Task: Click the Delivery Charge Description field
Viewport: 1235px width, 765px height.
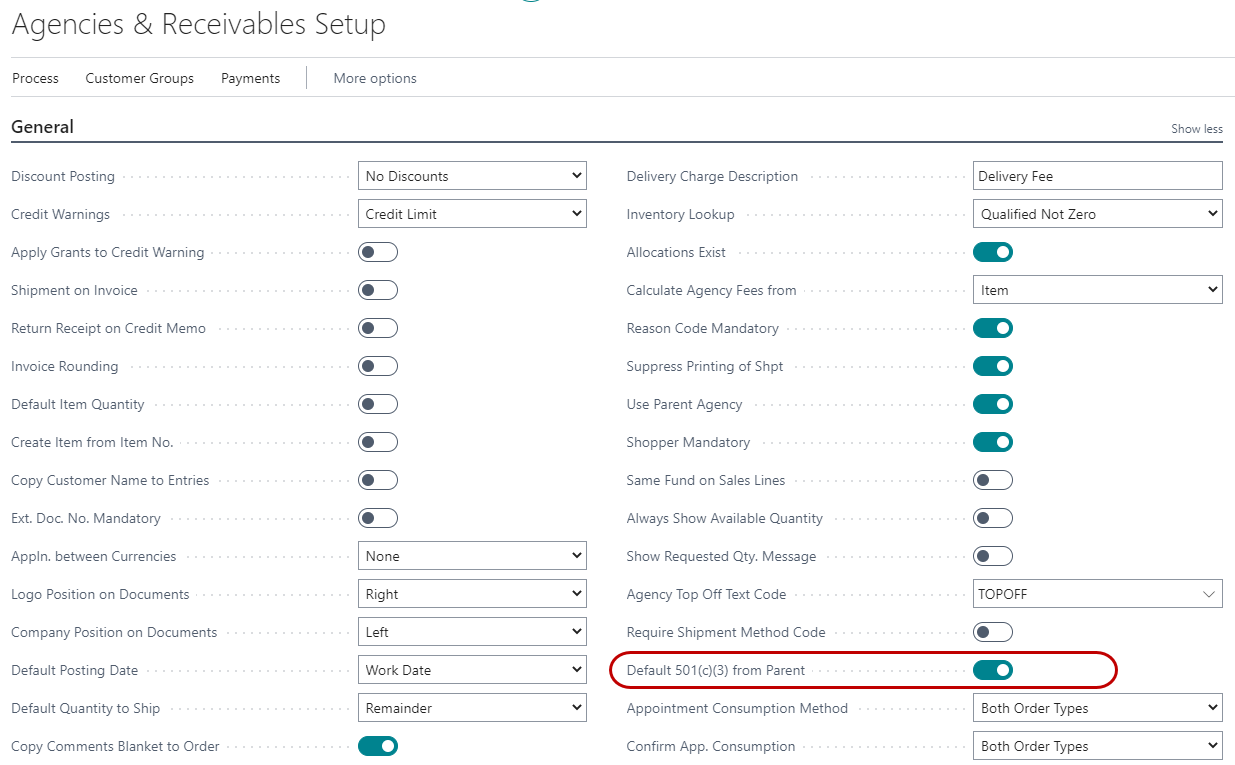Action: click(x=1097, y=176)
